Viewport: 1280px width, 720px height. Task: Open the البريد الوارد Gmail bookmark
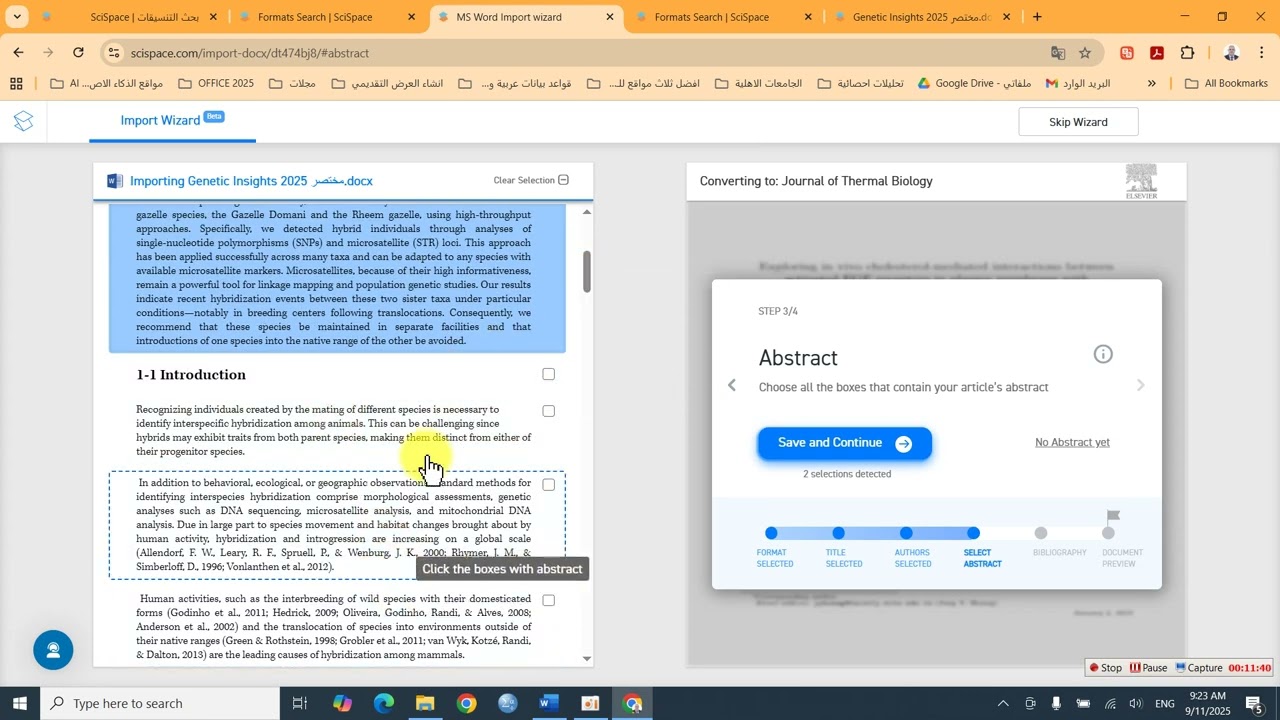[1078, 84]
